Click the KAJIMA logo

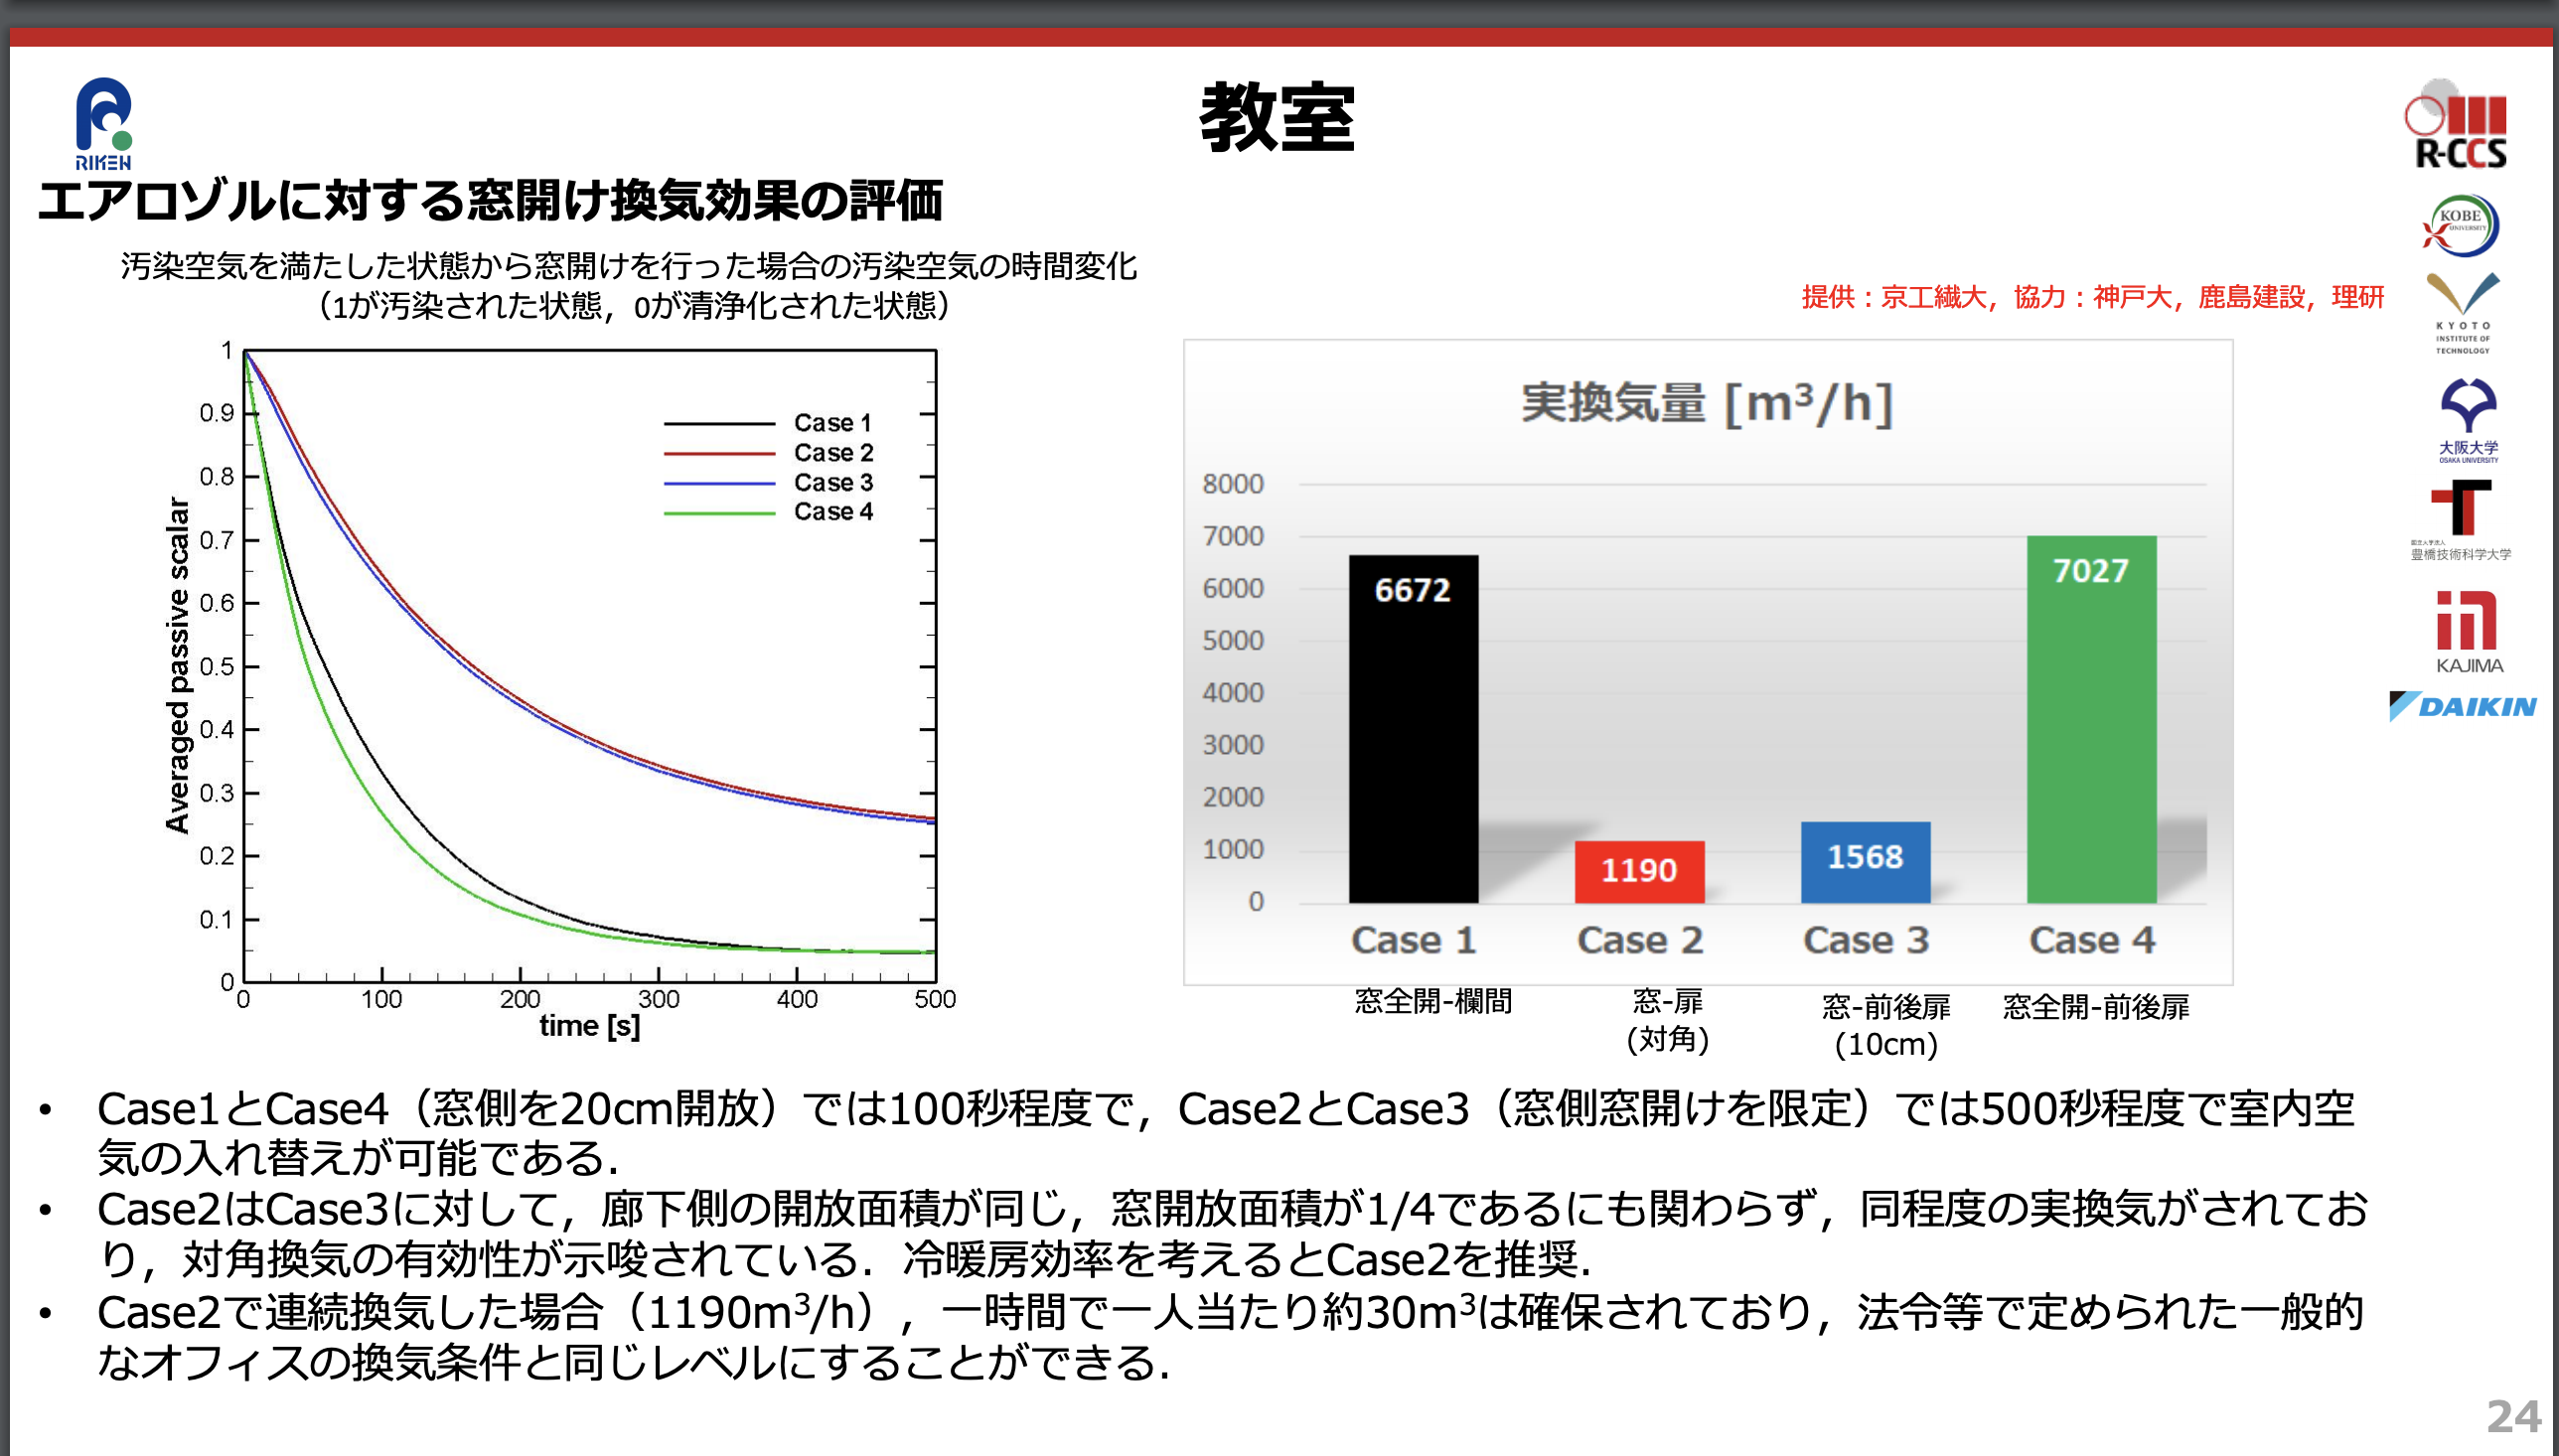2468,632
